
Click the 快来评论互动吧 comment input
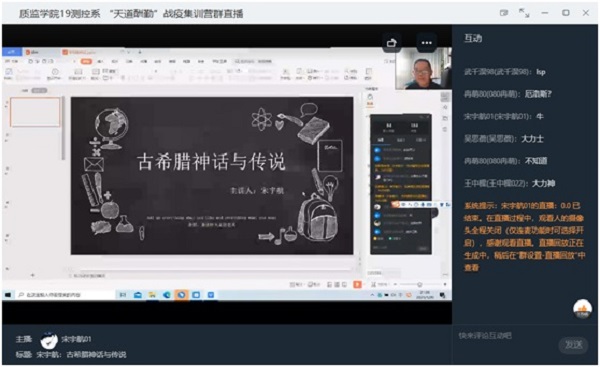506,336
